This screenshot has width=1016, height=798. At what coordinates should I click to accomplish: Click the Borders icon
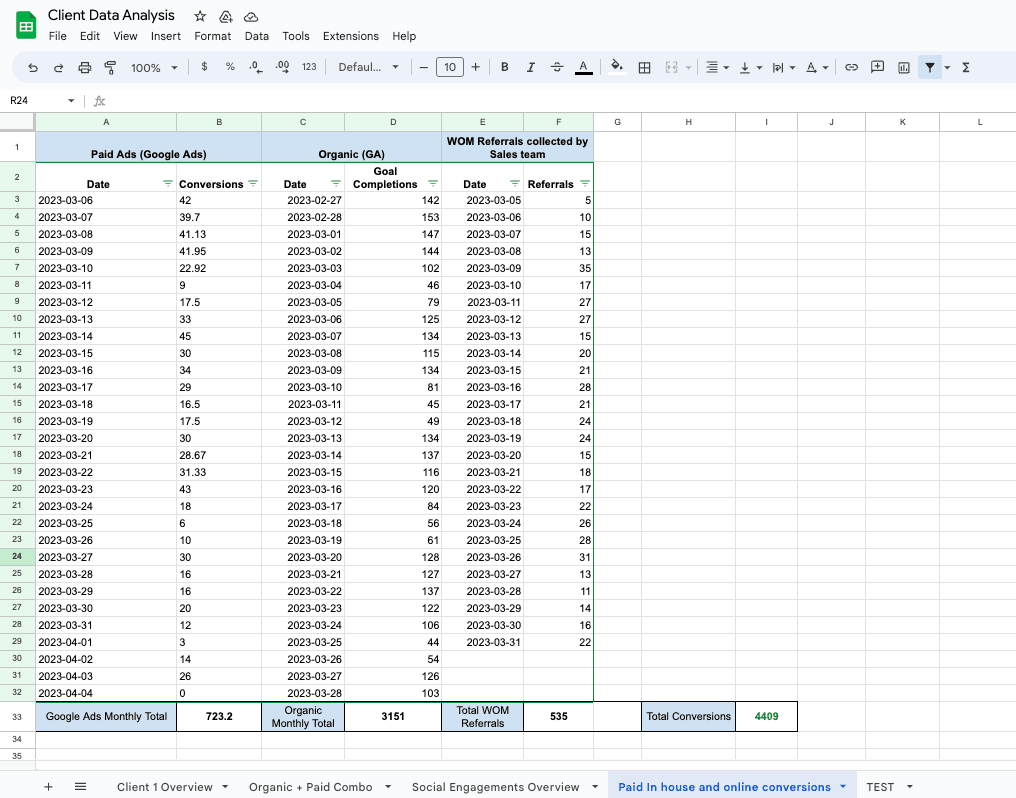point(644,67)
